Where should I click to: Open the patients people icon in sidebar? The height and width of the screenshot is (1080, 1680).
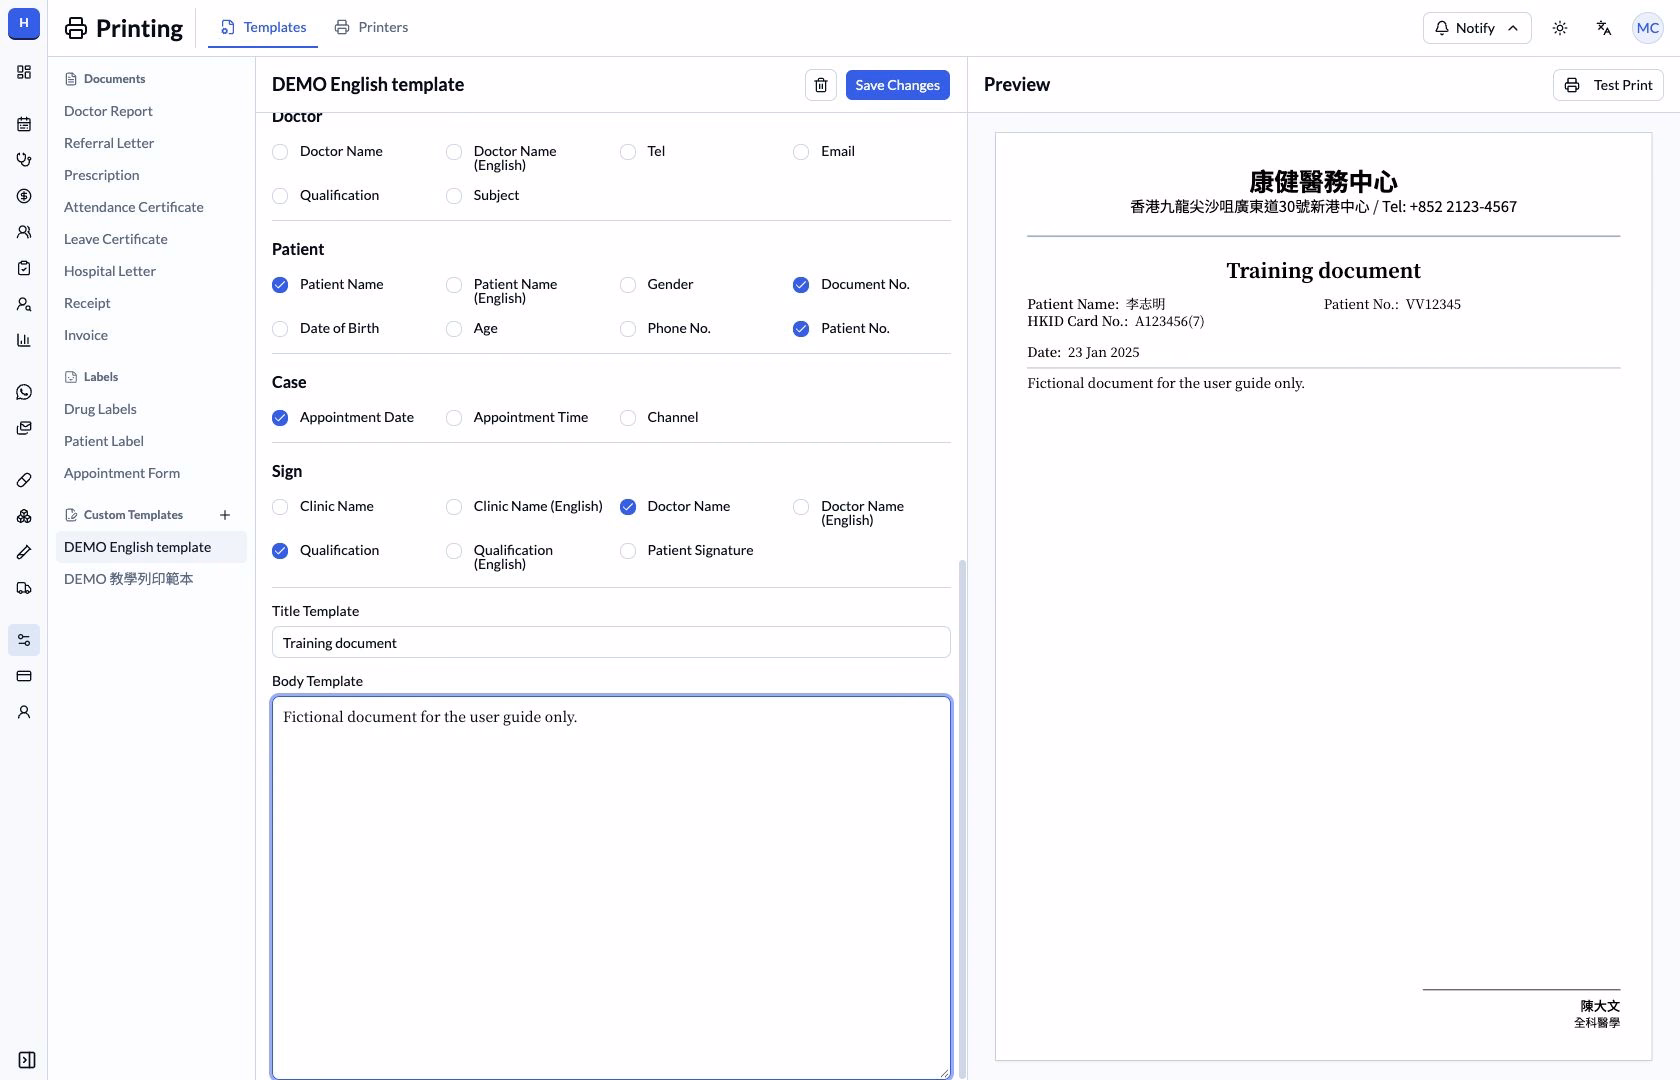[x=24, y=232]
